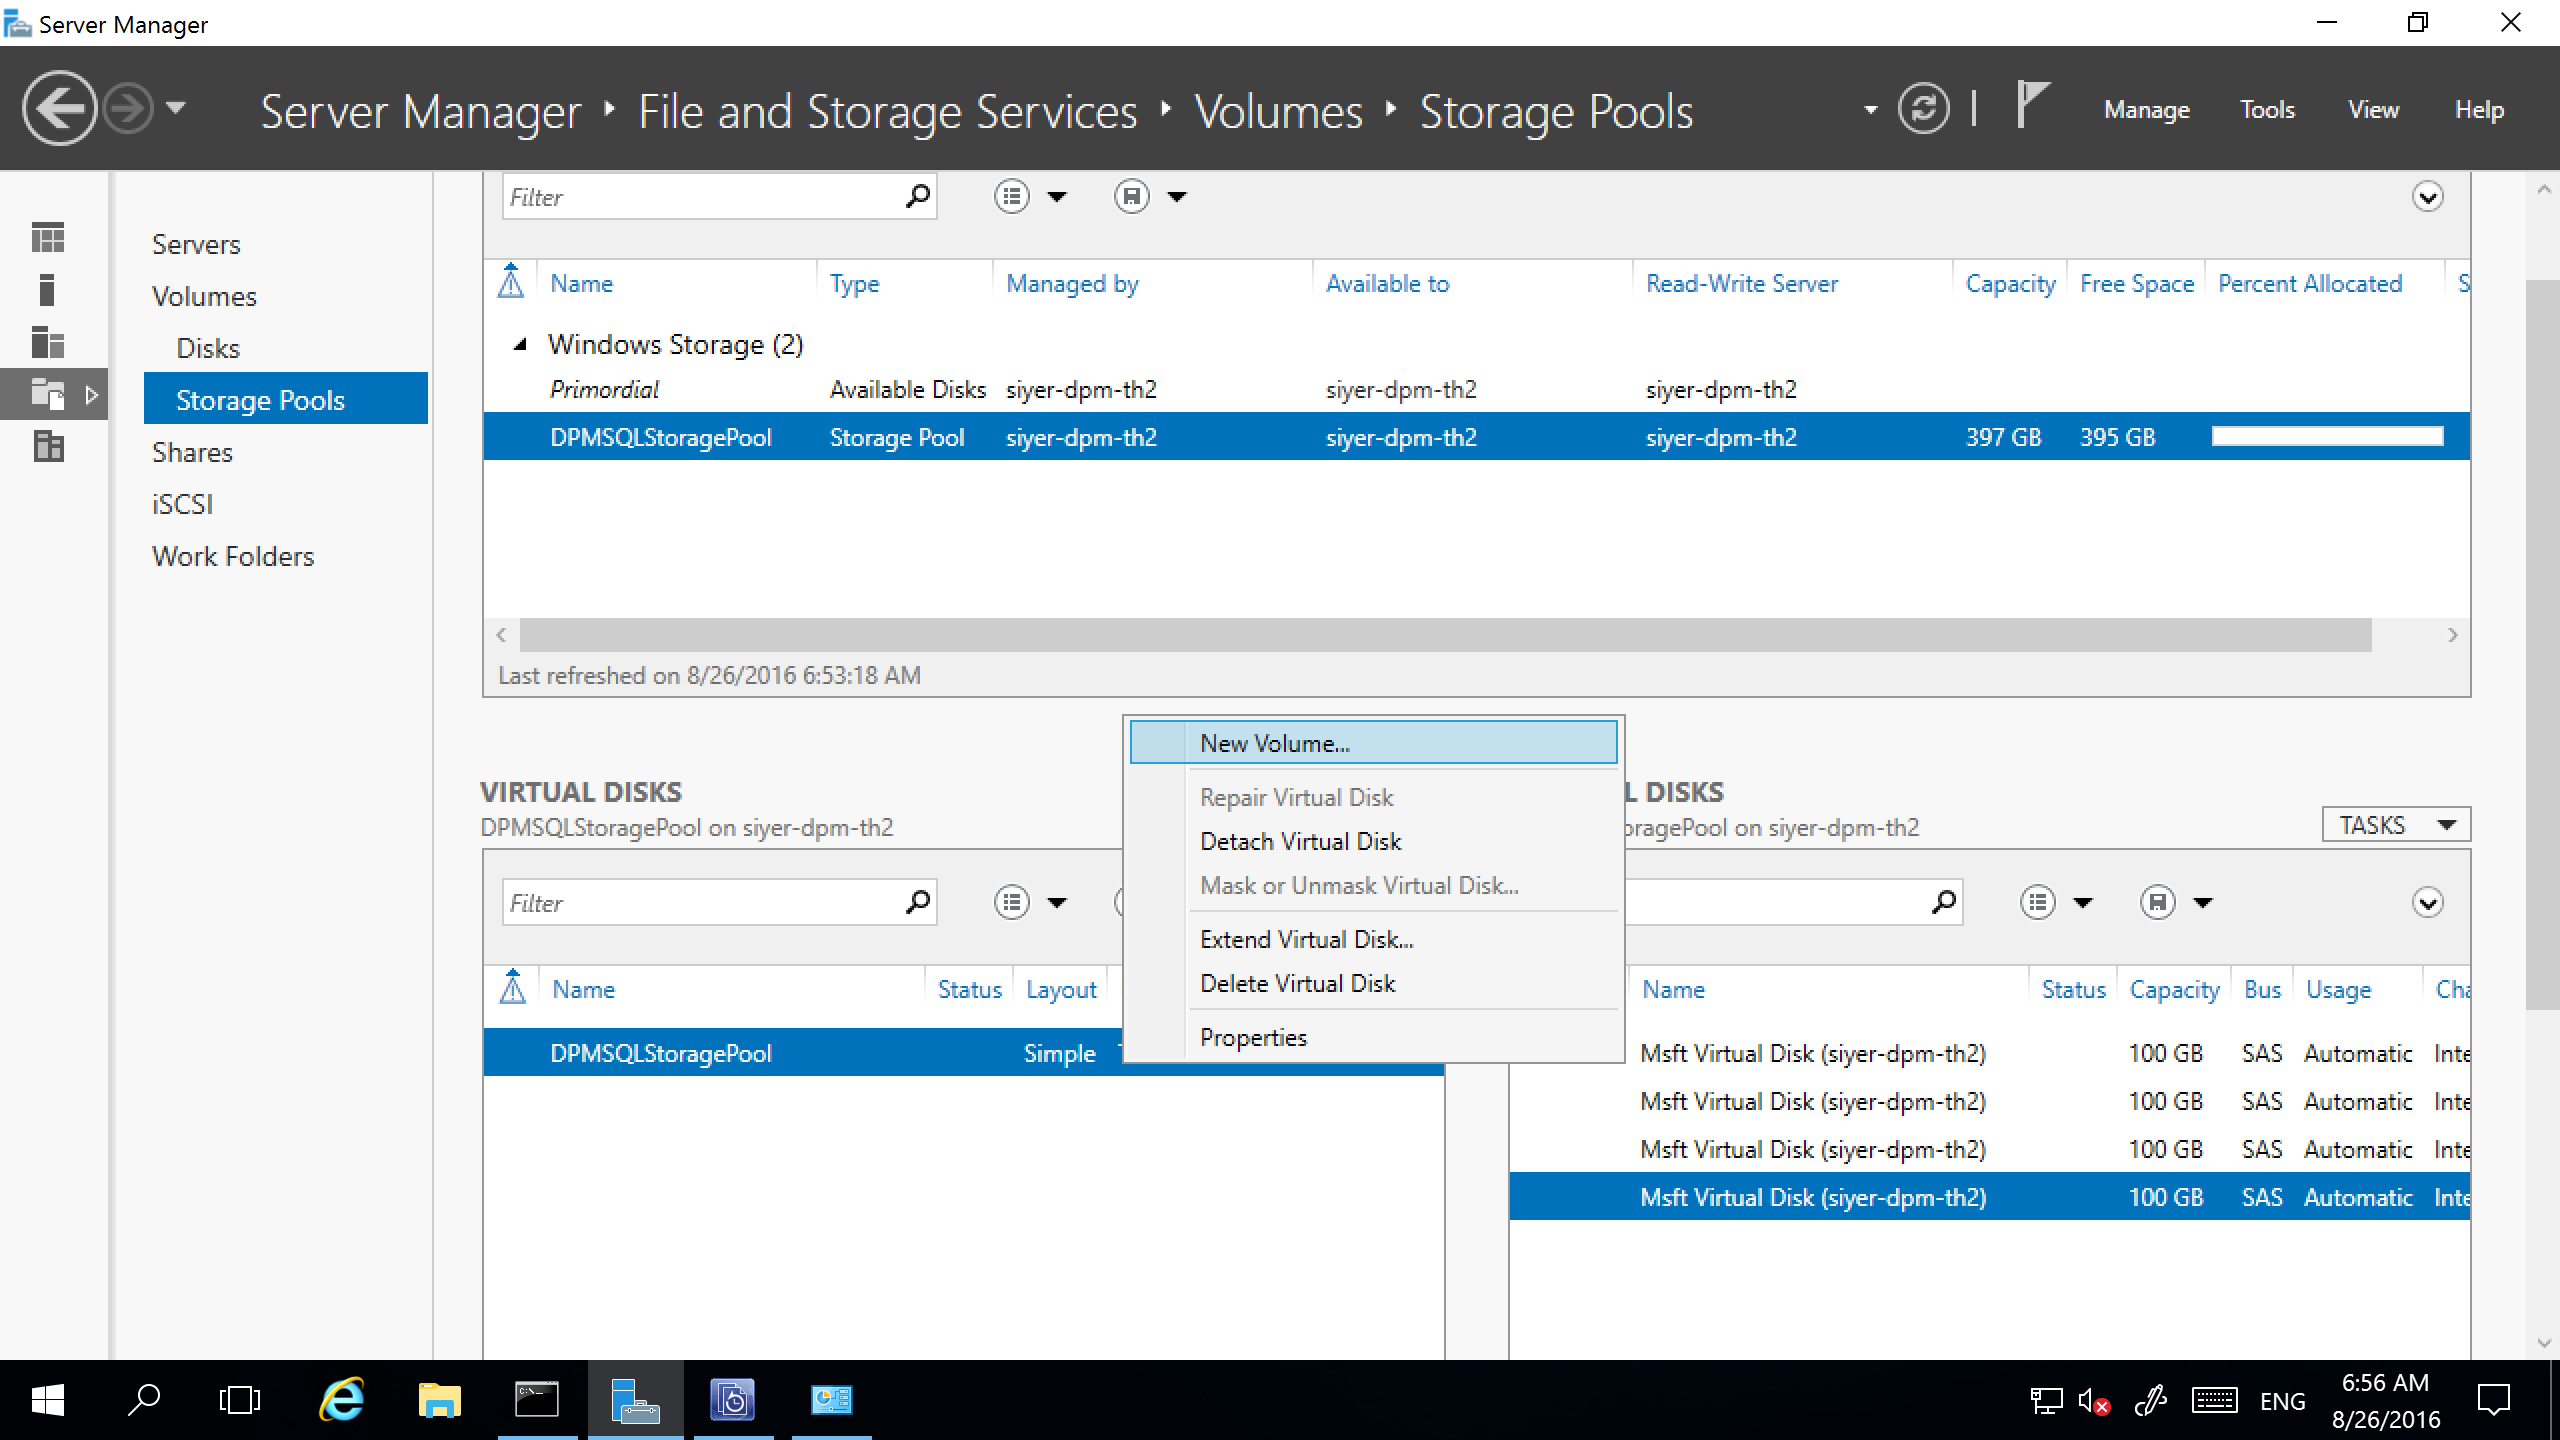
Task: Click the flag/filter icon in top toolbar
Action: point(2038,111)
